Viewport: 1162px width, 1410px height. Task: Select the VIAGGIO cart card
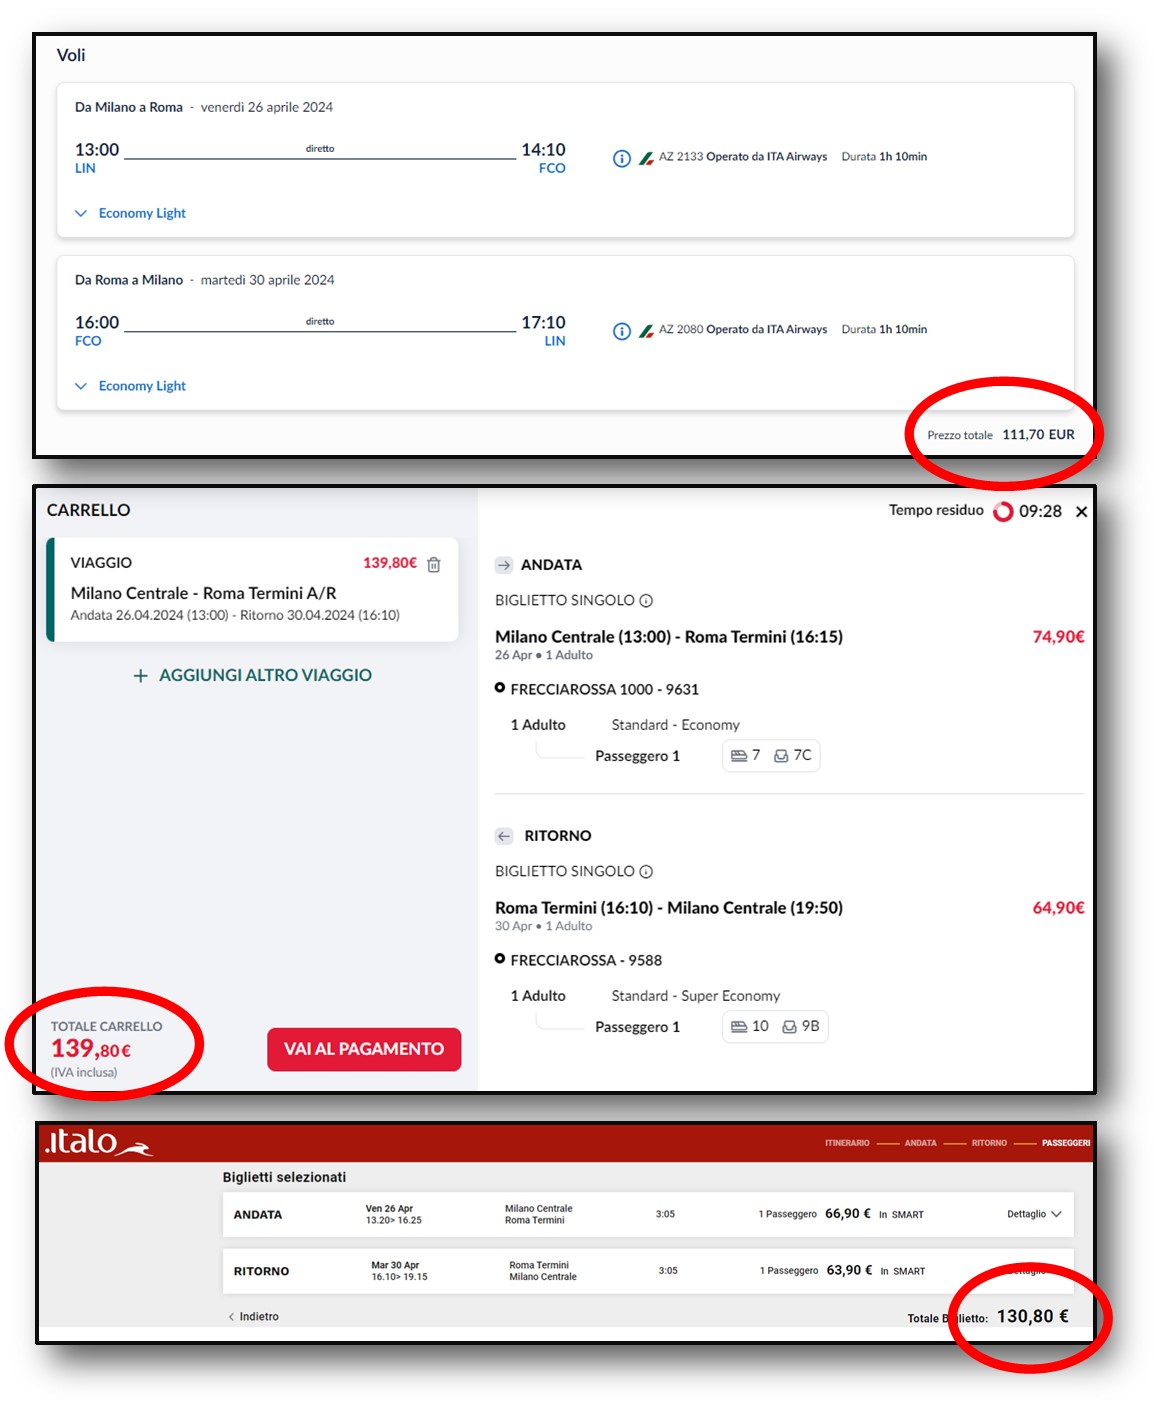pyautogui.click(x=253, y=589)
